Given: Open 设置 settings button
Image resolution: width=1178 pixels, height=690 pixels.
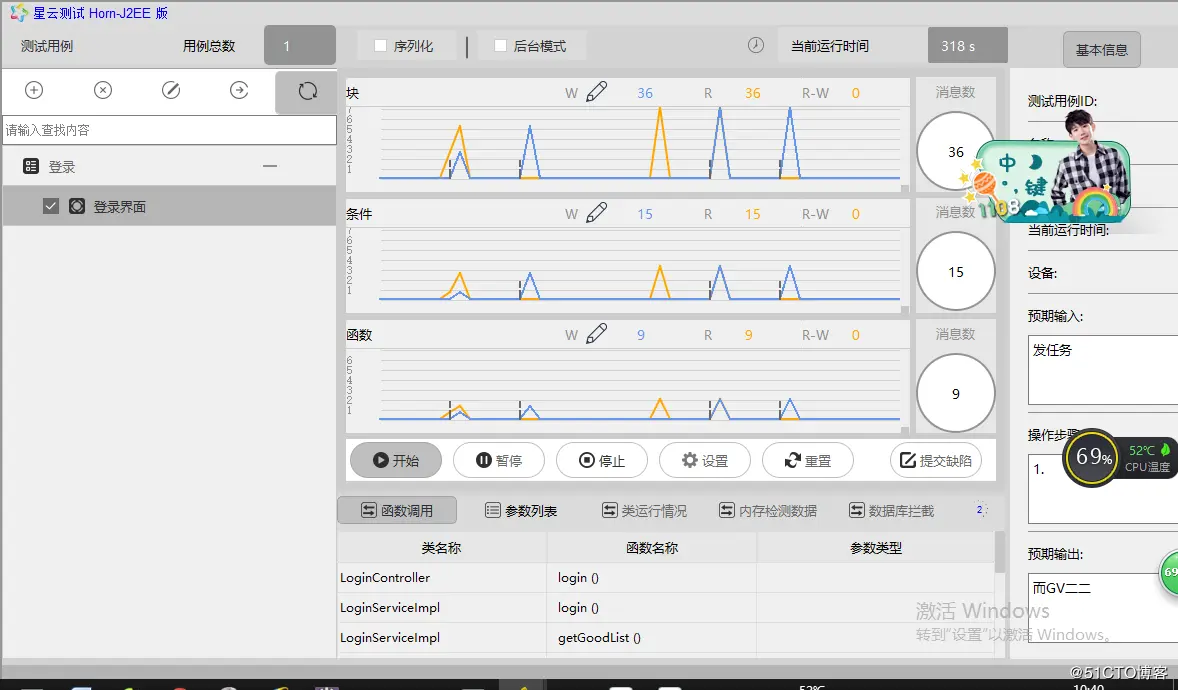Looking at the screenshot, I should (x=705, y=460).
